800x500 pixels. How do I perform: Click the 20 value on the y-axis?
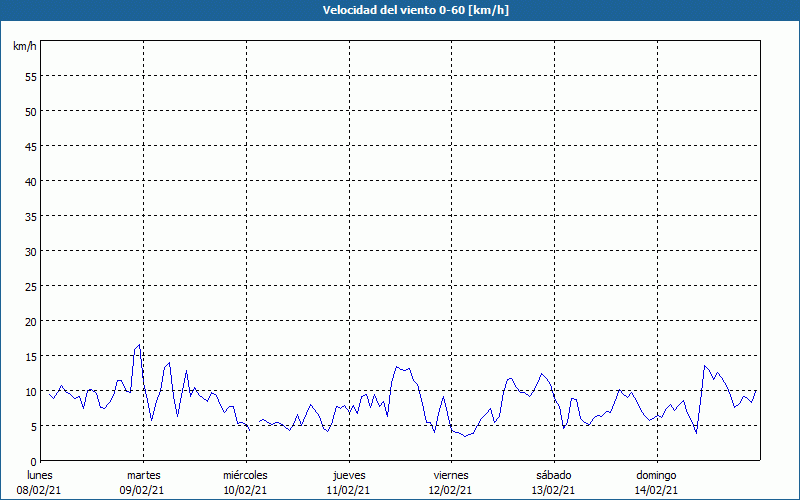tap(31, 322)
